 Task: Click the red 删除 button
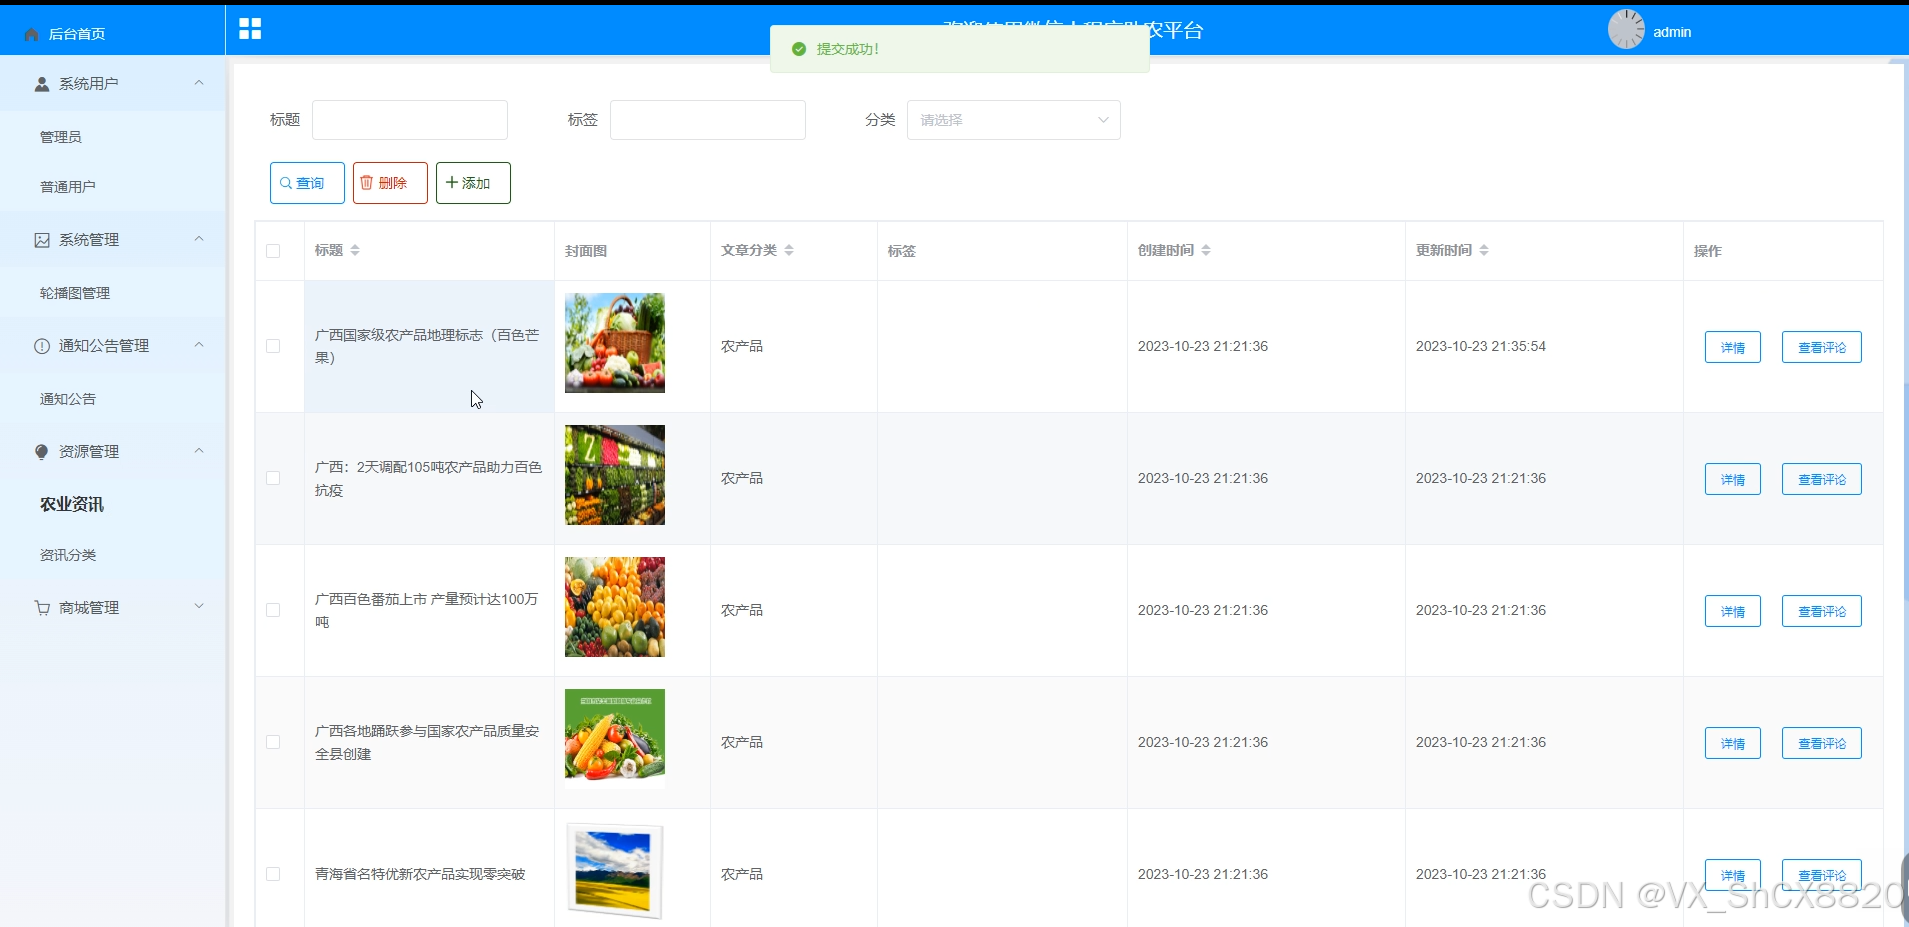[x=390, y=183]
